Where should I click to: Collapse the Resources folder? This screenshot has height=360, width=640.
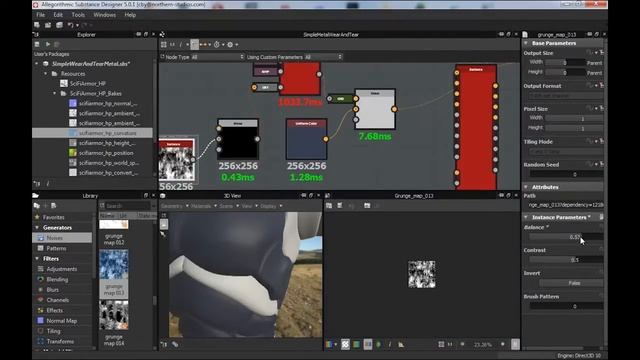tap(46, 74)
